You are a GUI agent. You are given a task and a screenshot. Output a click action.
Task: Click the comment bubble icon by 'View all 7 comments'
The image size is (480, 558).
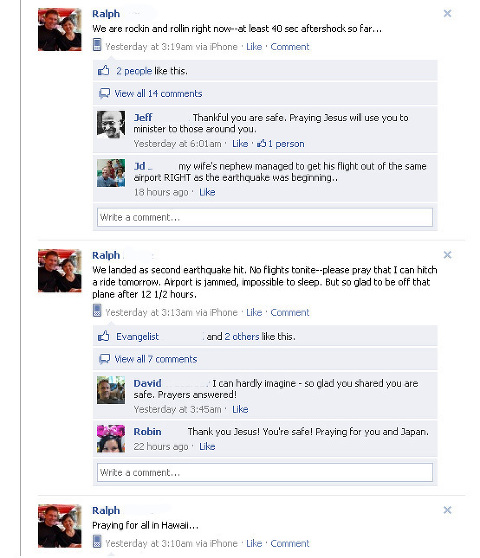point(104,359)
